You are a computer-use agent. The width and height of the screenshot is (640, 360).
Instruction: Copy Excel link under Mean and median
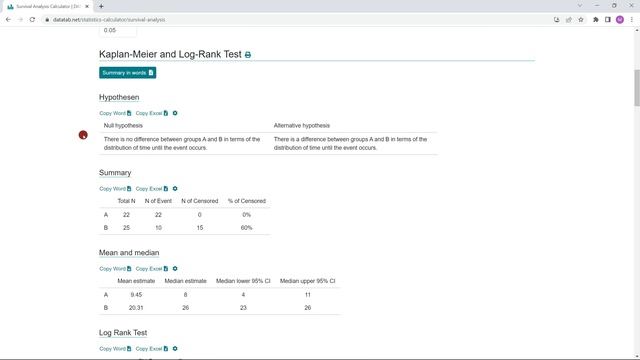152,269
